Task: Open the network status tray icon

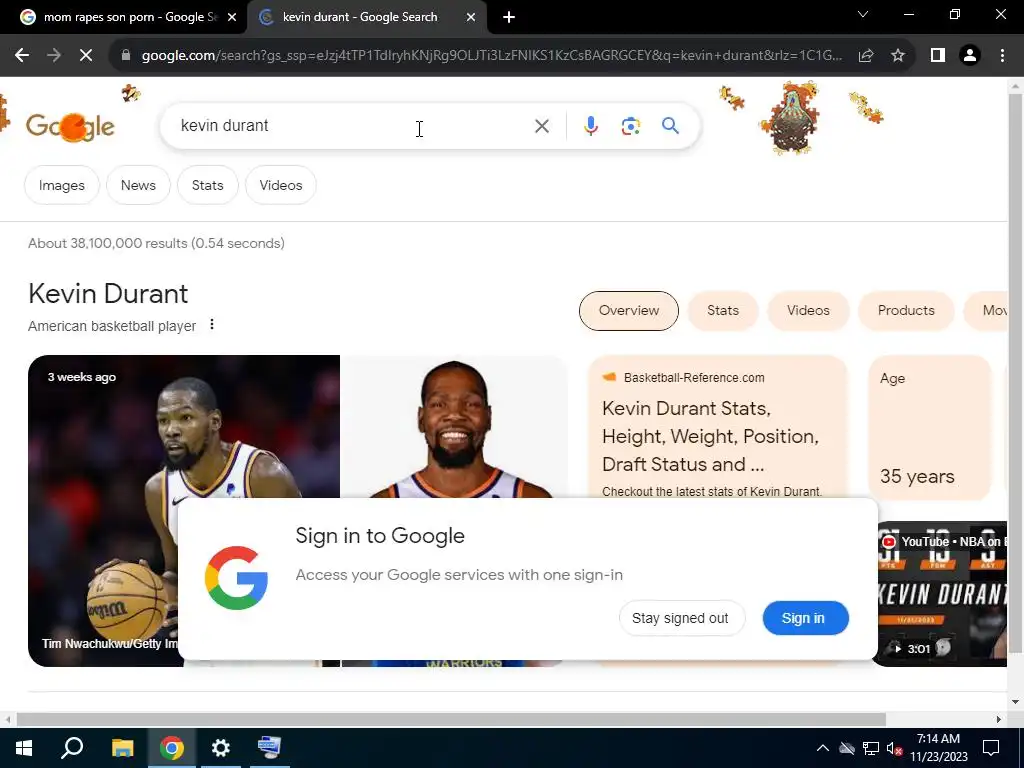Action: coord(871,748)
